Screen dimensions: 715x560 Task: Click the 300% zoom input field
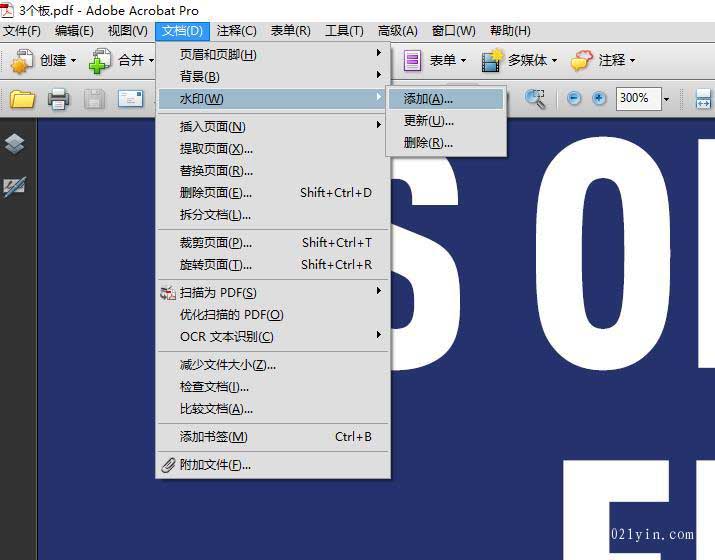pos(638,99)
